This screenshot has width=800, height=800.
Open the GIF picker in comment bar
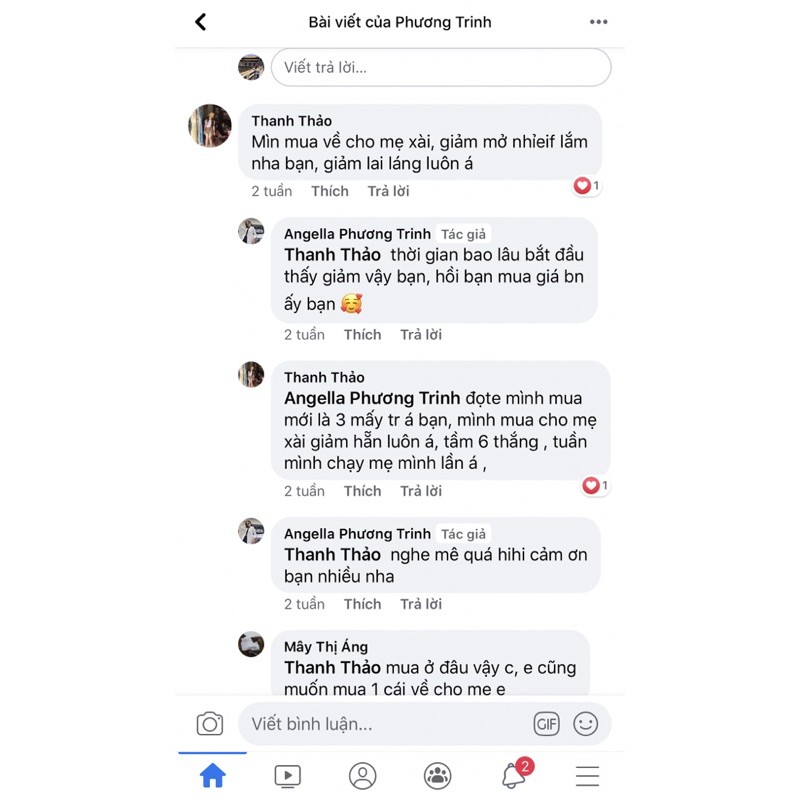tap(546, 723)
